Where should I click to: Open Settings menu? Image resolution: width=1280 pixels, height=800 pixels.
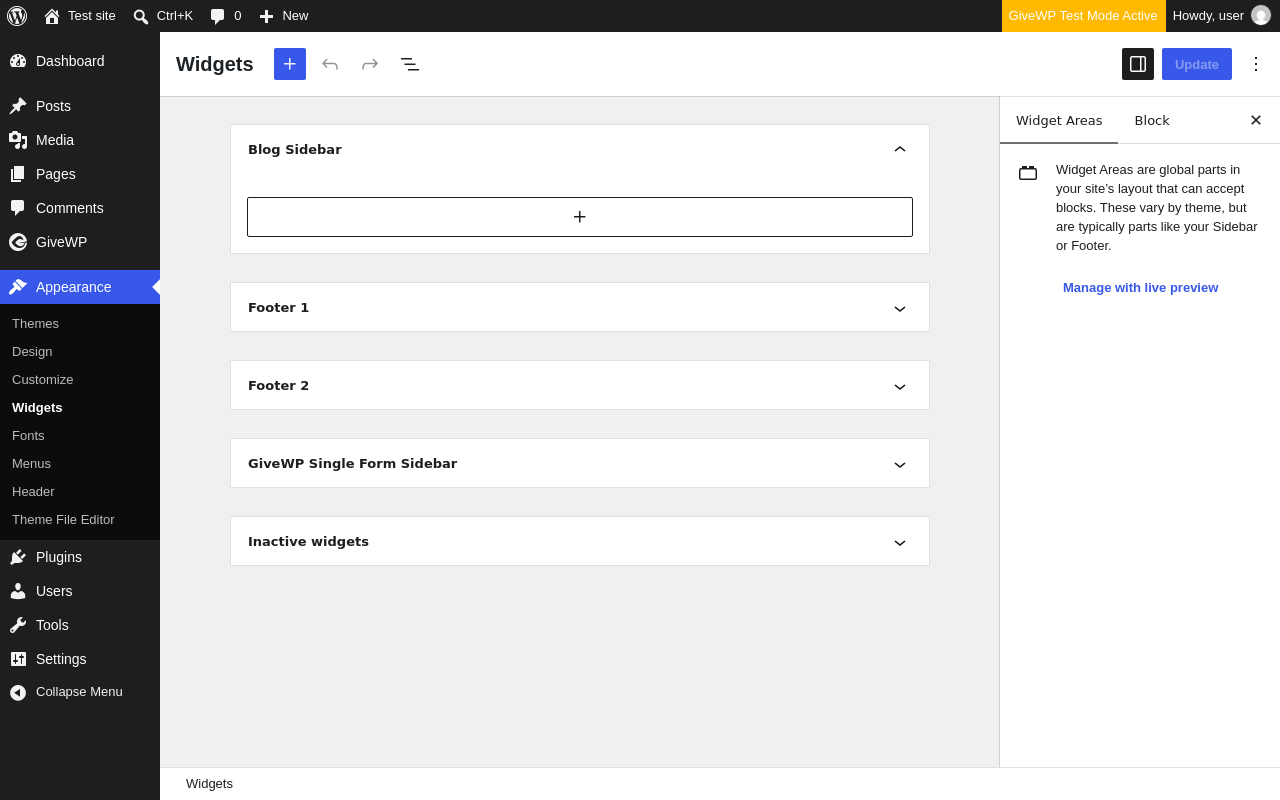point(80,659)
